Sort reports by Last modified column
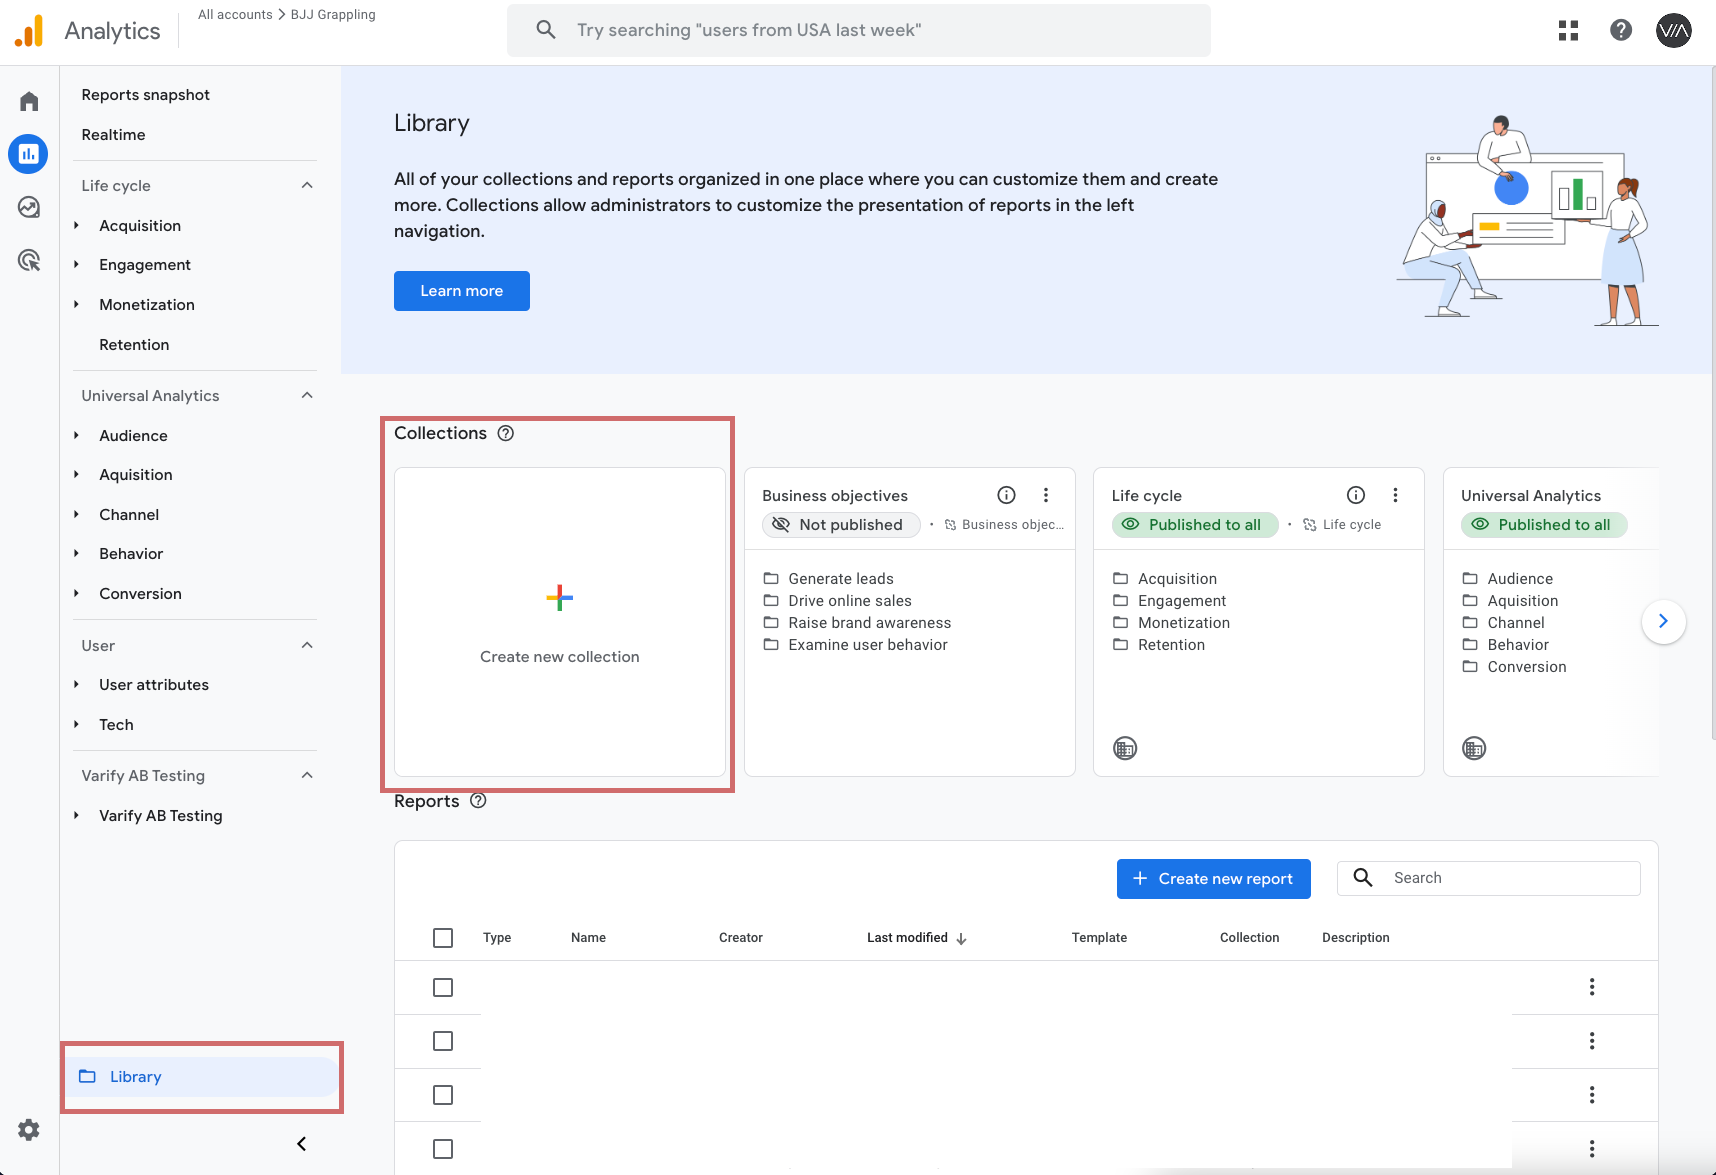This screenshot has width=1716, height=1175. [917, 938]
